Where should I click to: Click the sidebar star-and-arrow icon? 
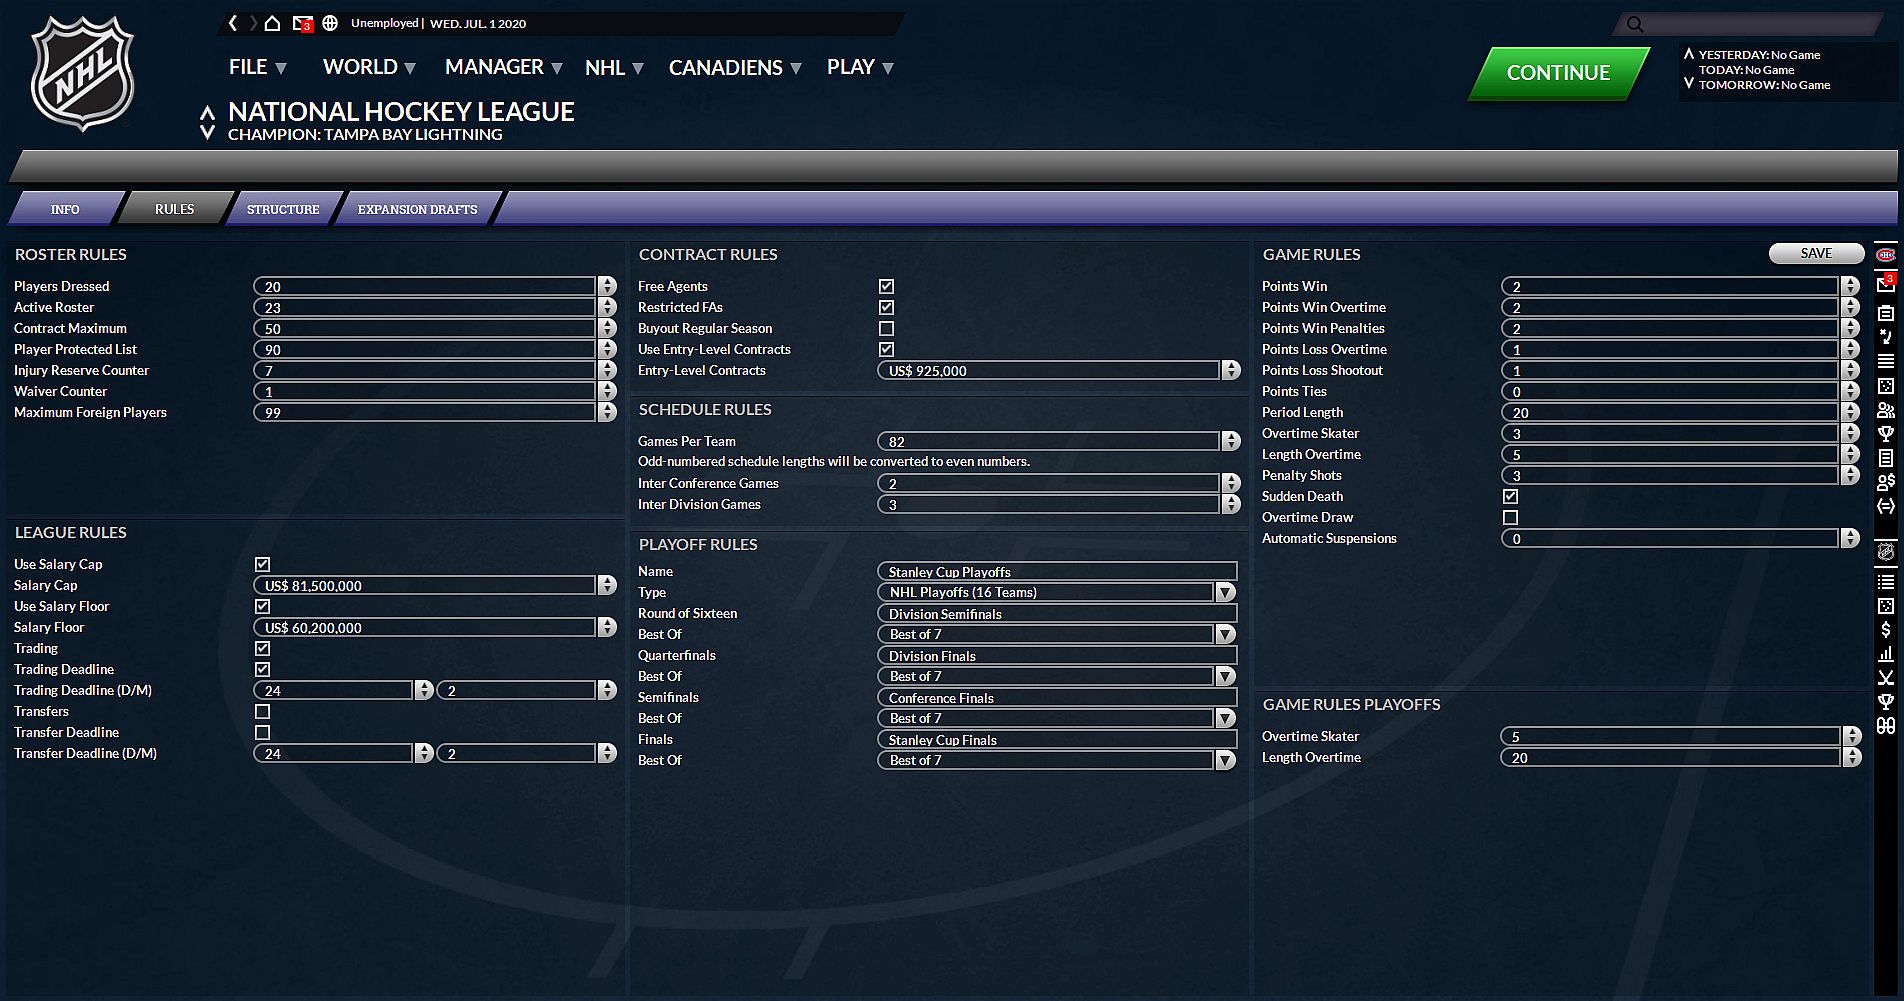click(x=1886, y=337)
